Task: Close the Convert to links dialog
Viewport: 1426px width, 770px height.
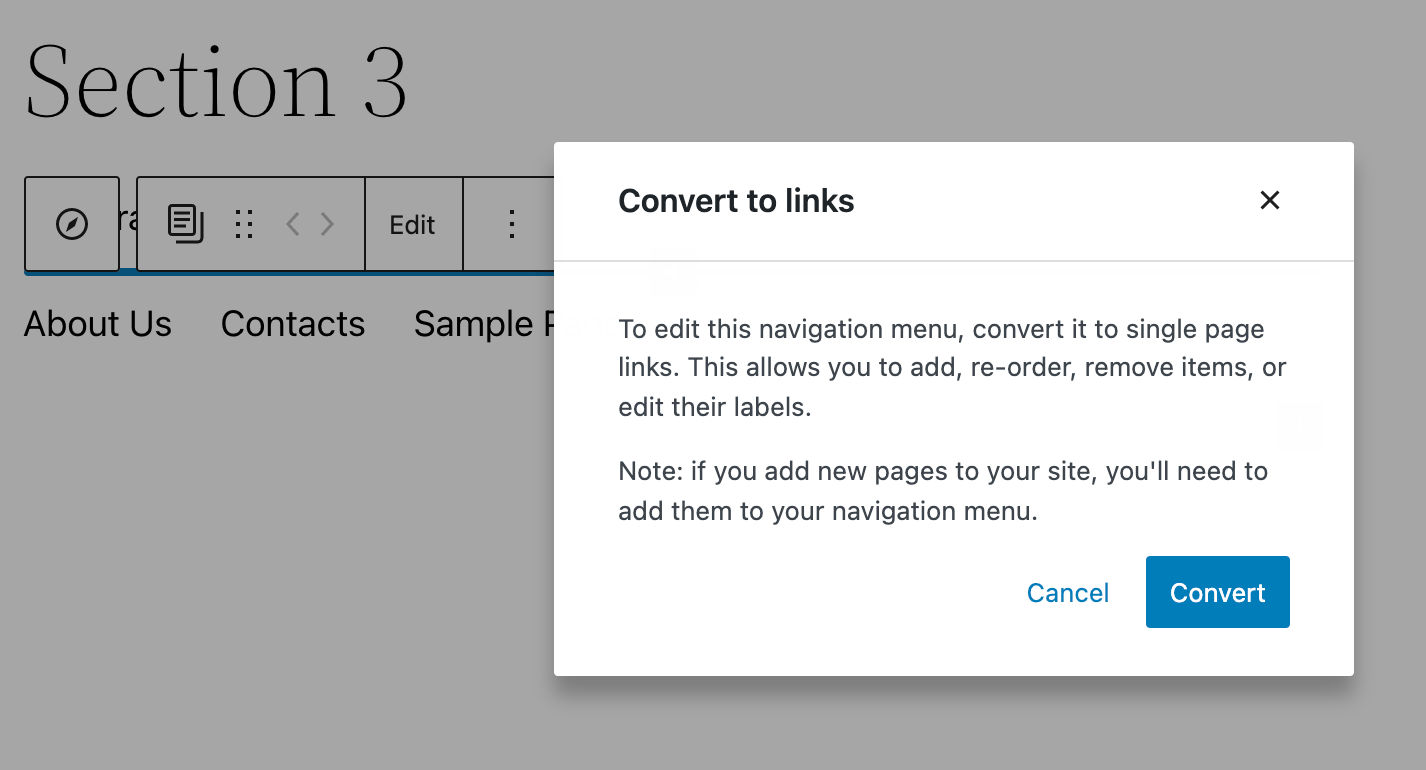Action: tap(1269, 200)
